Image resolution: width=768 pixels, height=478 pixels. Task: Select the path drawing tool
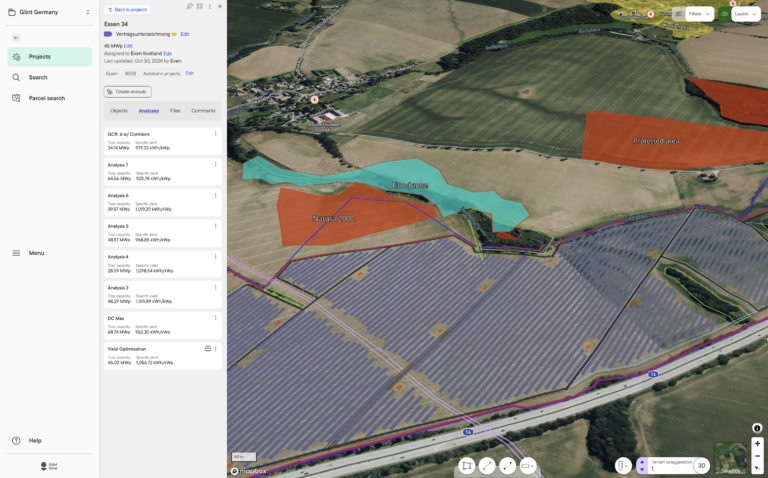pyautogui.click(x=508, y=466)
